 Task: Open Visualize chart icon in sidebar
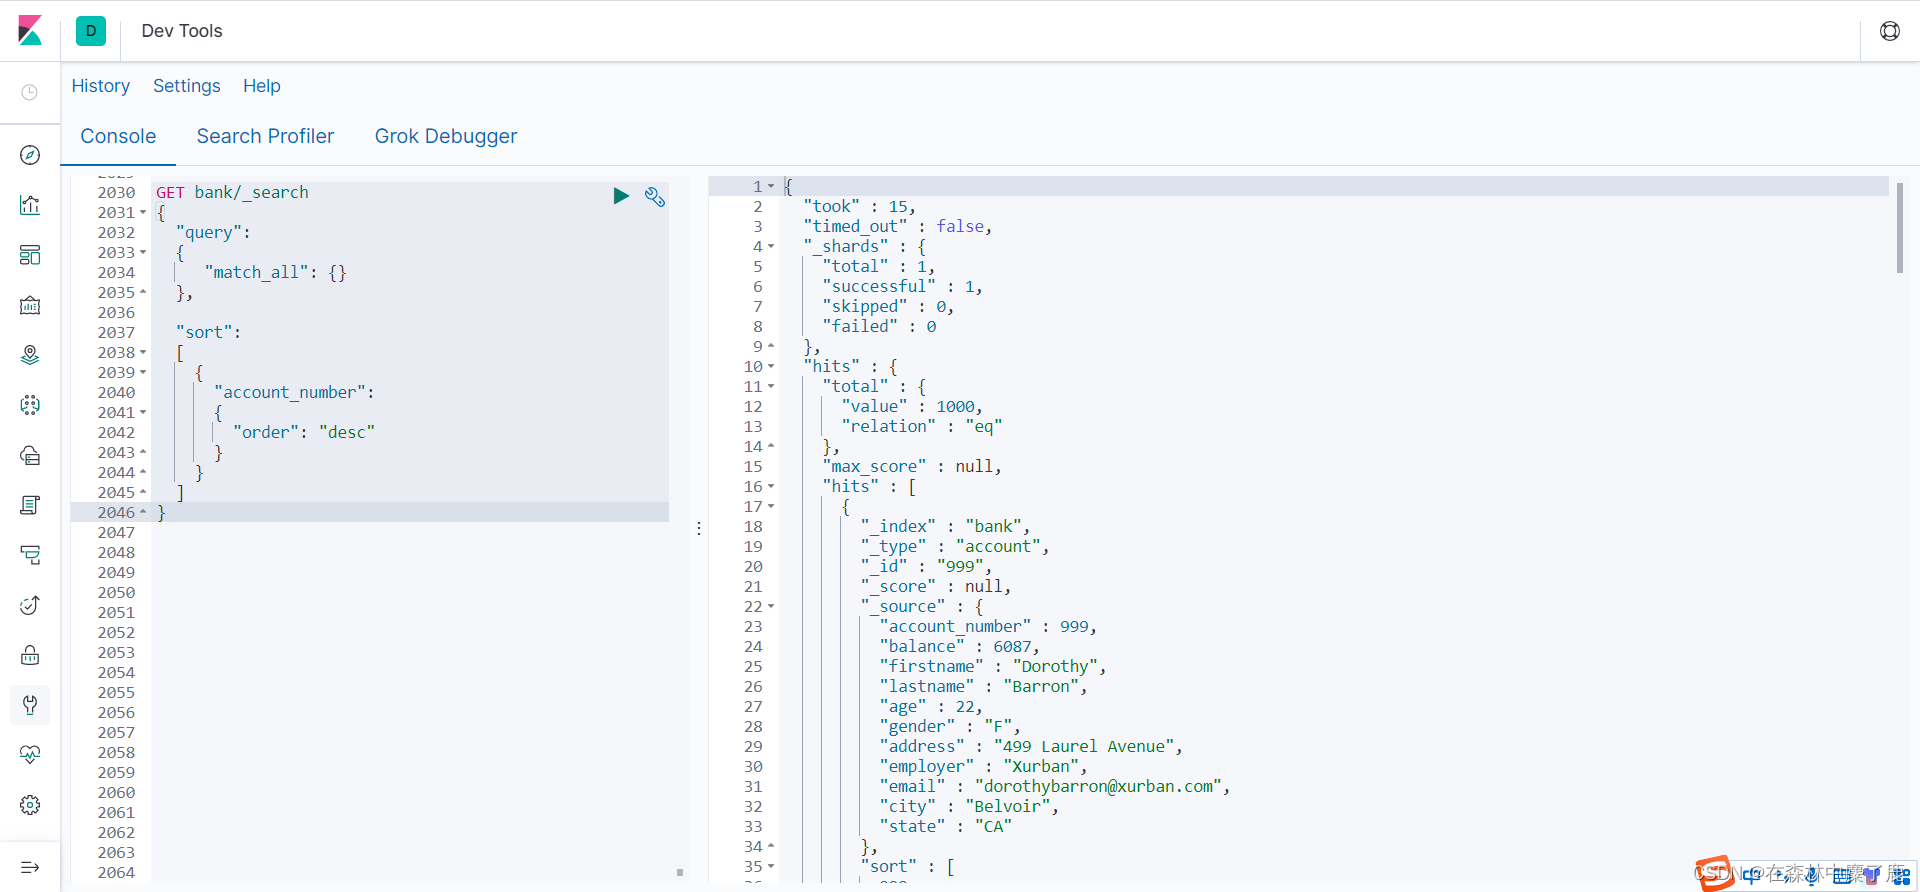(30, 205)
